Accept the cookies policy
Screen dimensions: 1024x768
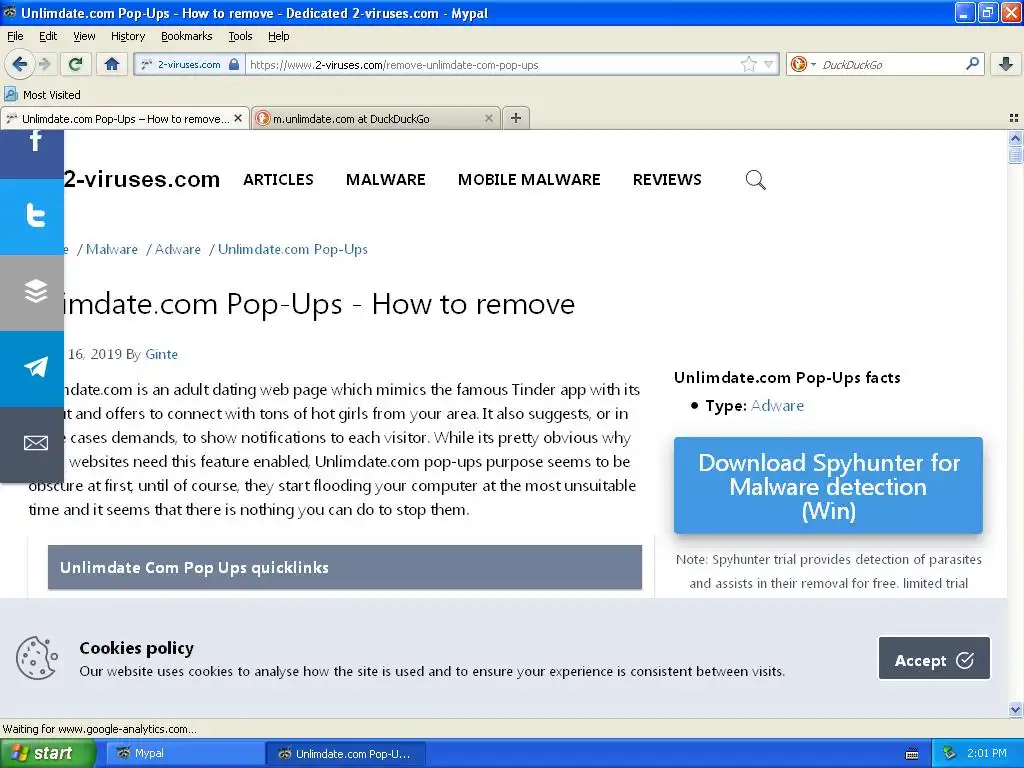point(934,658)
